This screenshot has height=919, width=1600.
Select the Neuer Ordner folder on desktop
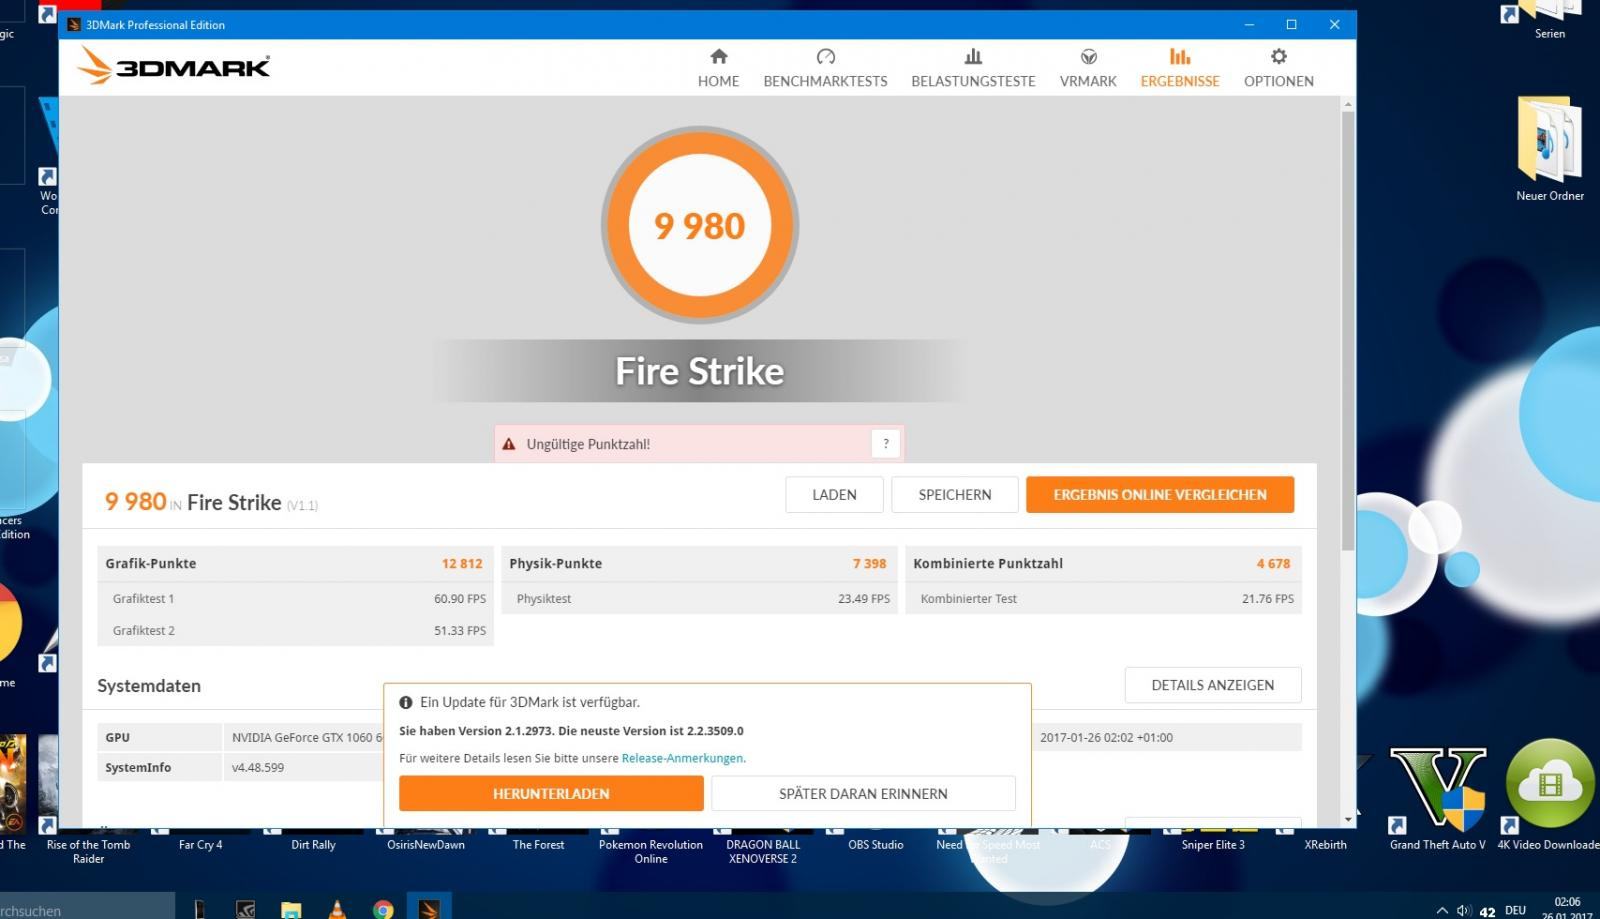point(1549,149)
